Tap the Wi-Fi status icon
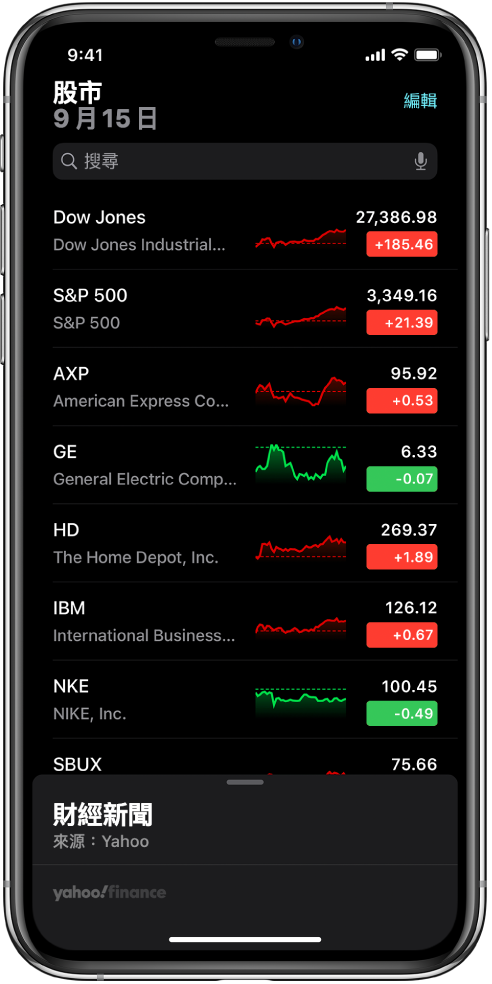Viewport: 492px width, 984px height. 399,55
